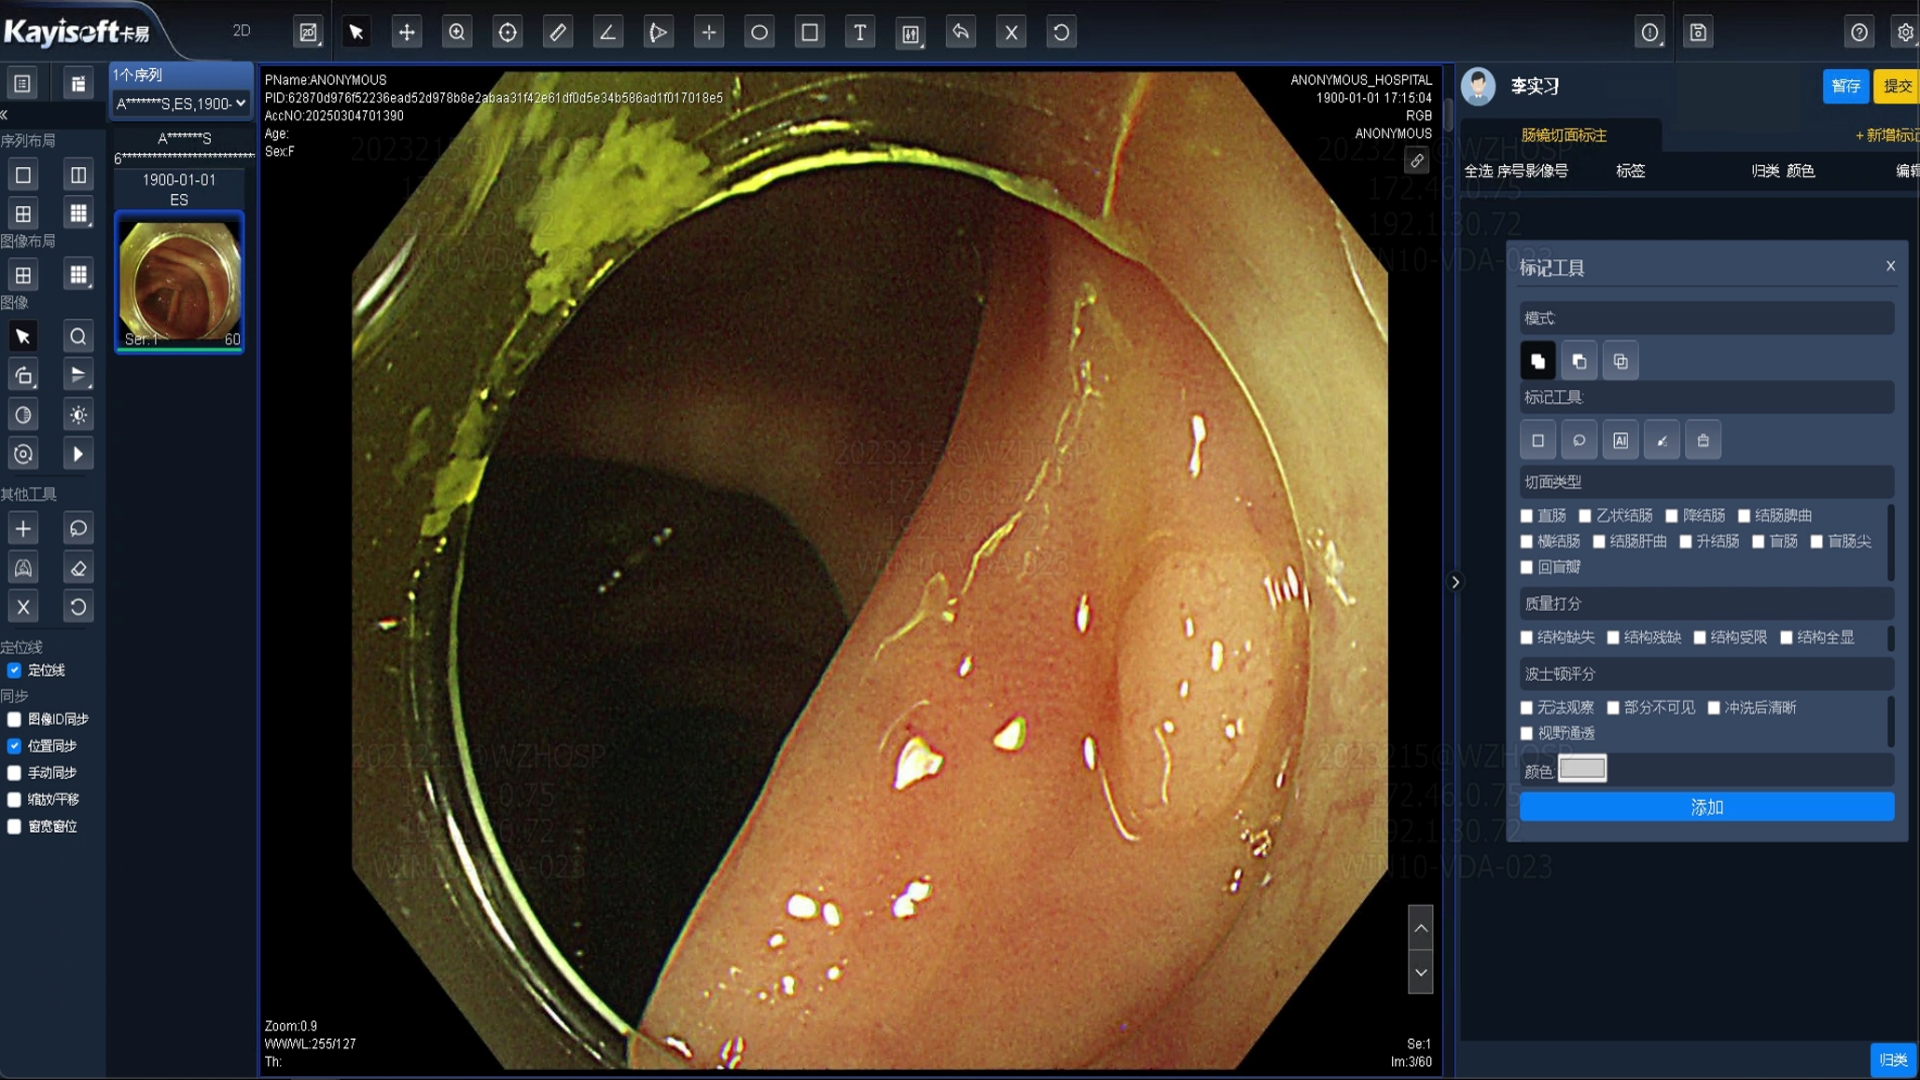
Task: Check the 乙状结肠 section type
Action: point(1585,516)
